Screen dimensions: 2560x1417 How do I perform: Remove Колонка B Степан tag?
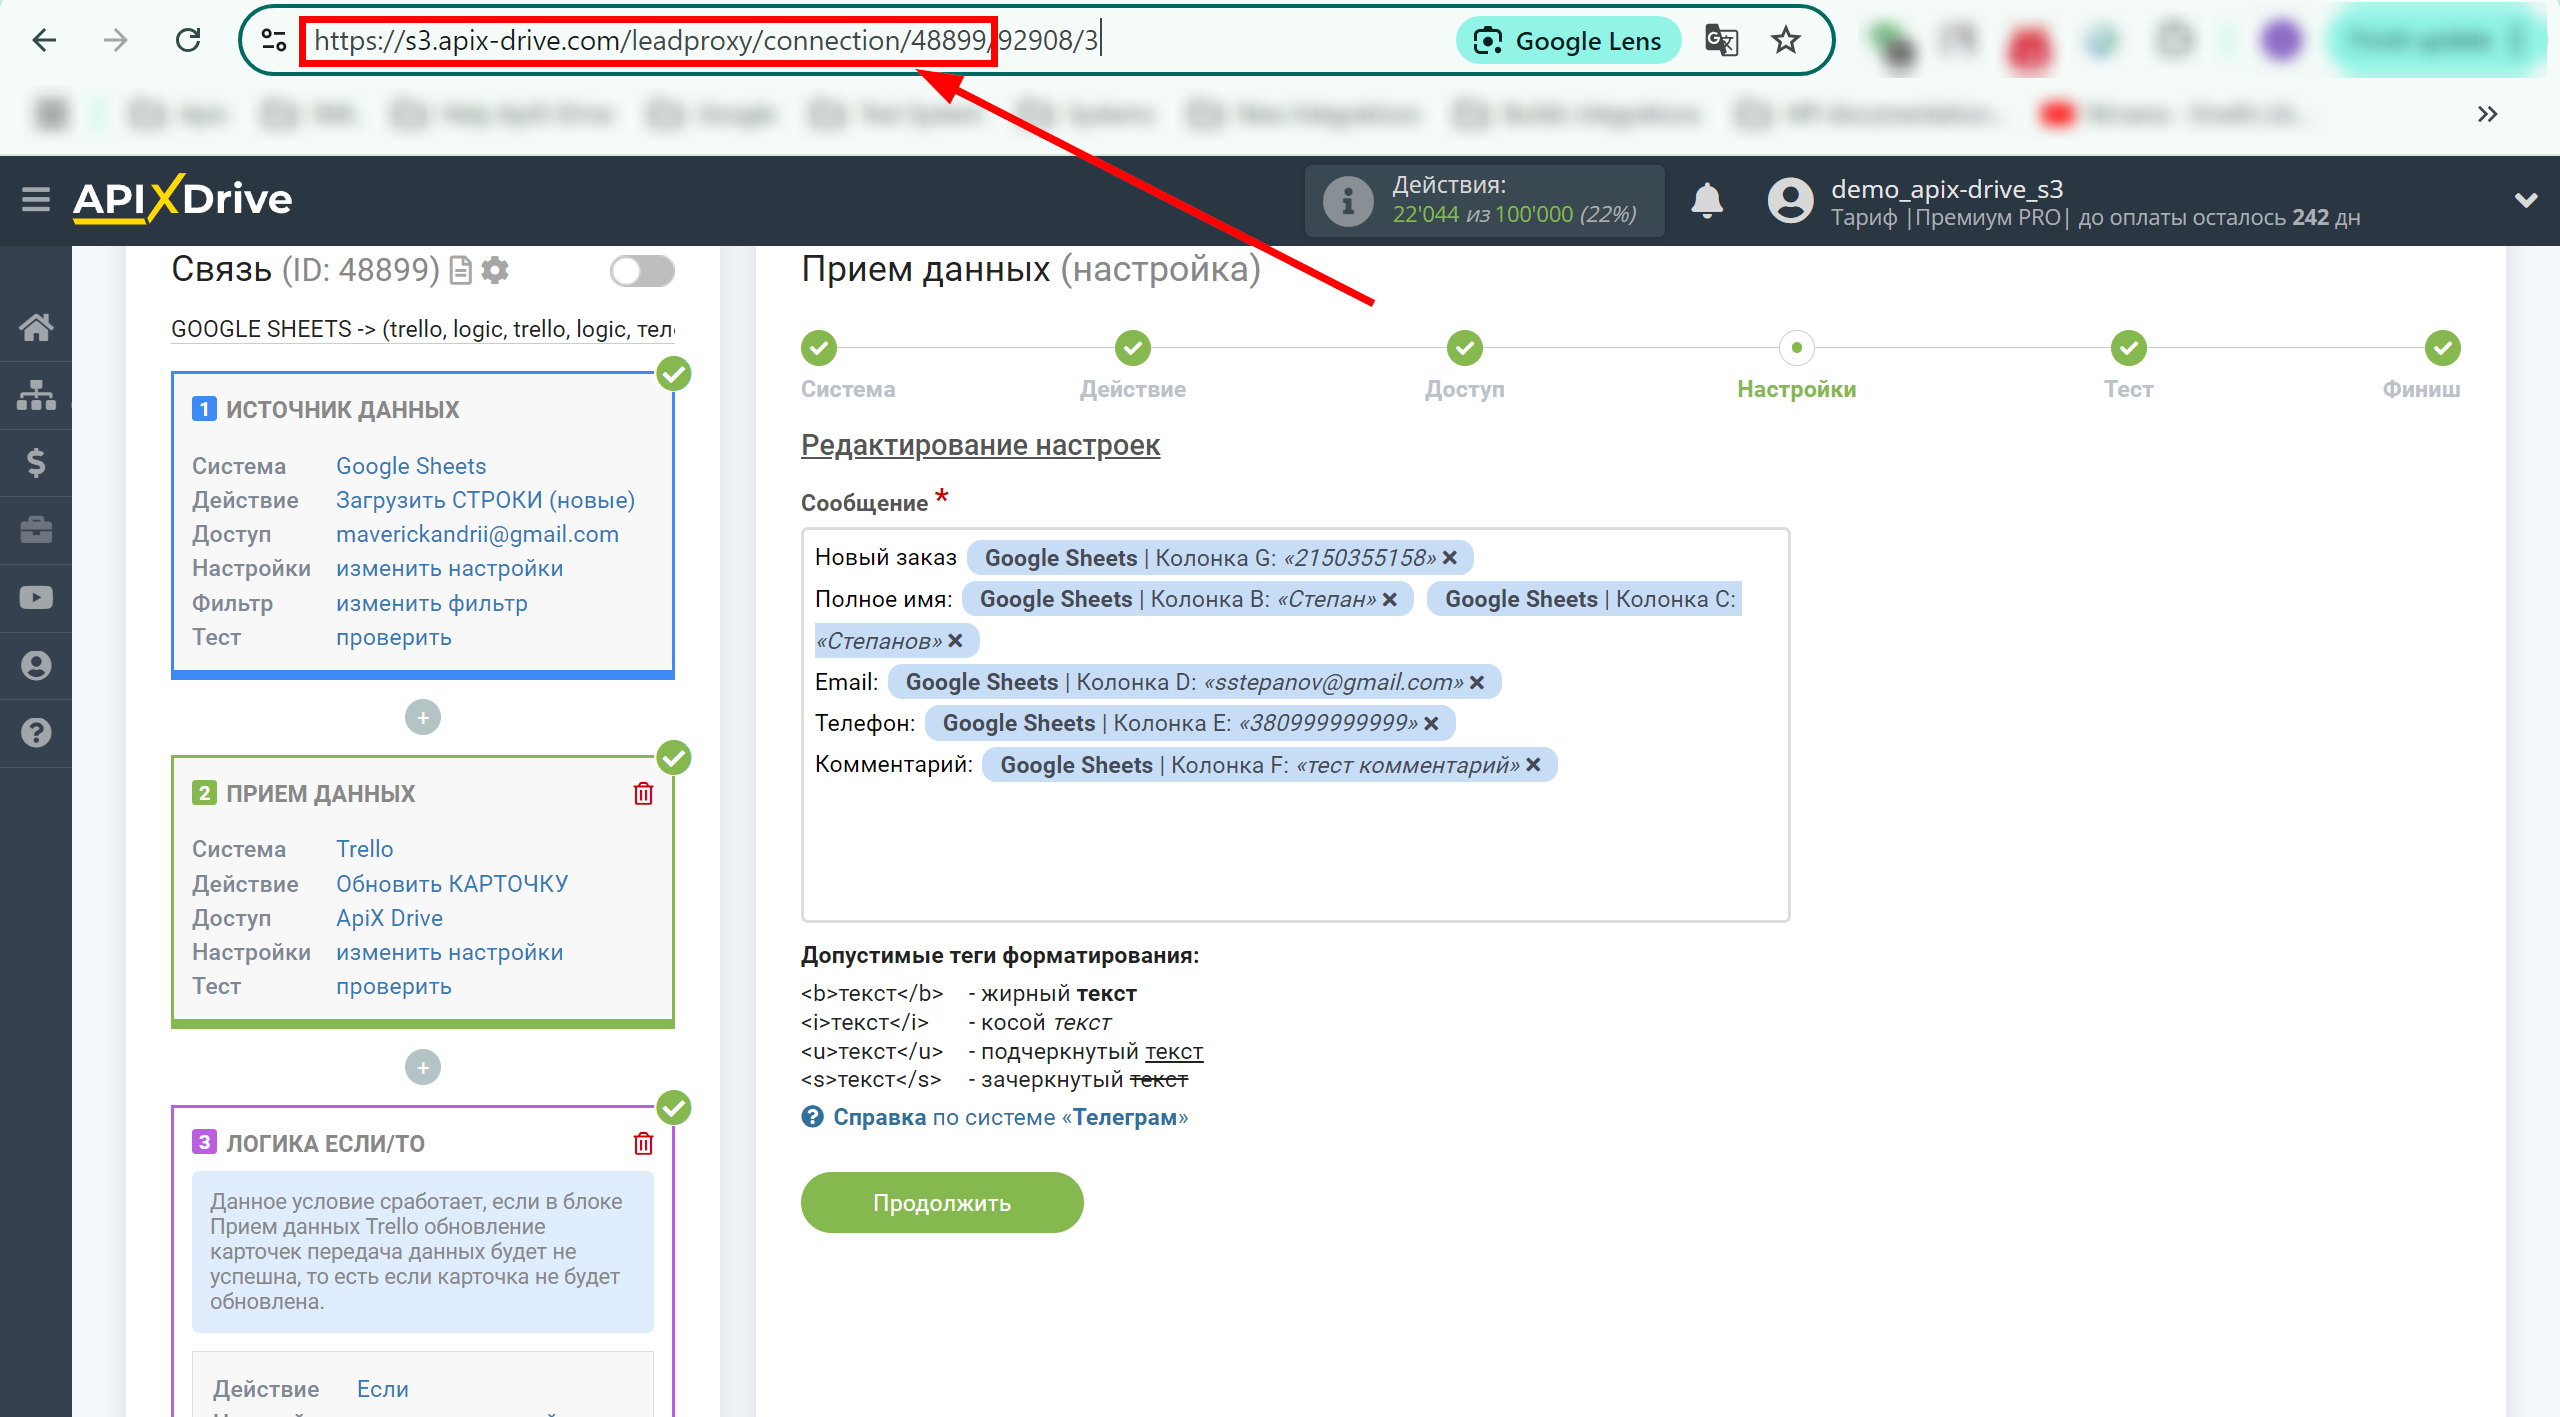pos(1390,599)
